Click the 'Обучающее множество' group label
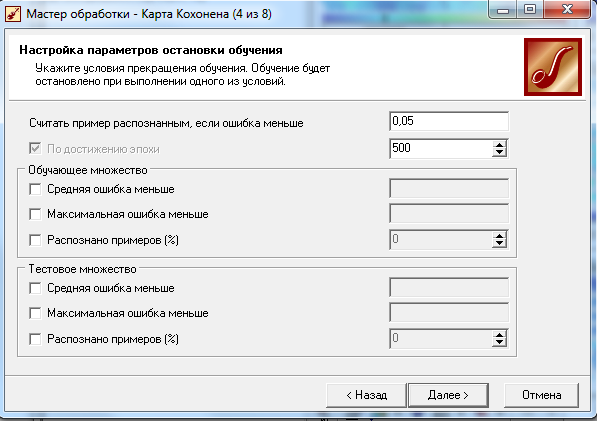Screen dimensions: 597x421 click(88, 170)
